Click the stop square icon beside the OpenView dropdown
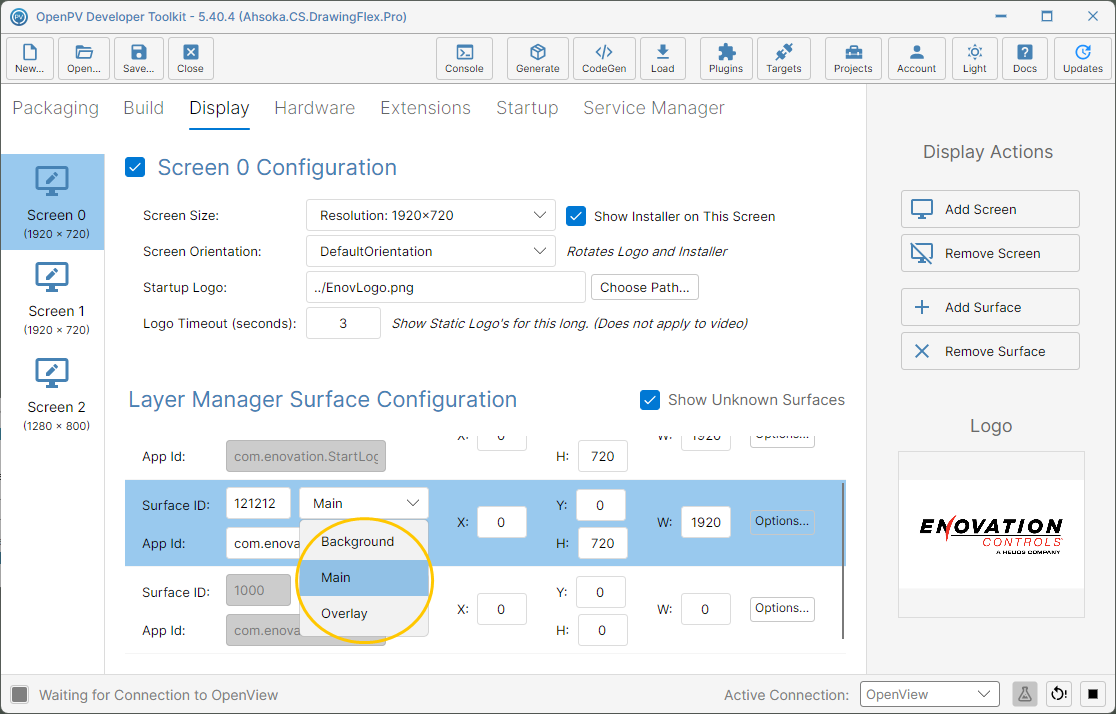 coord(1093,694)
